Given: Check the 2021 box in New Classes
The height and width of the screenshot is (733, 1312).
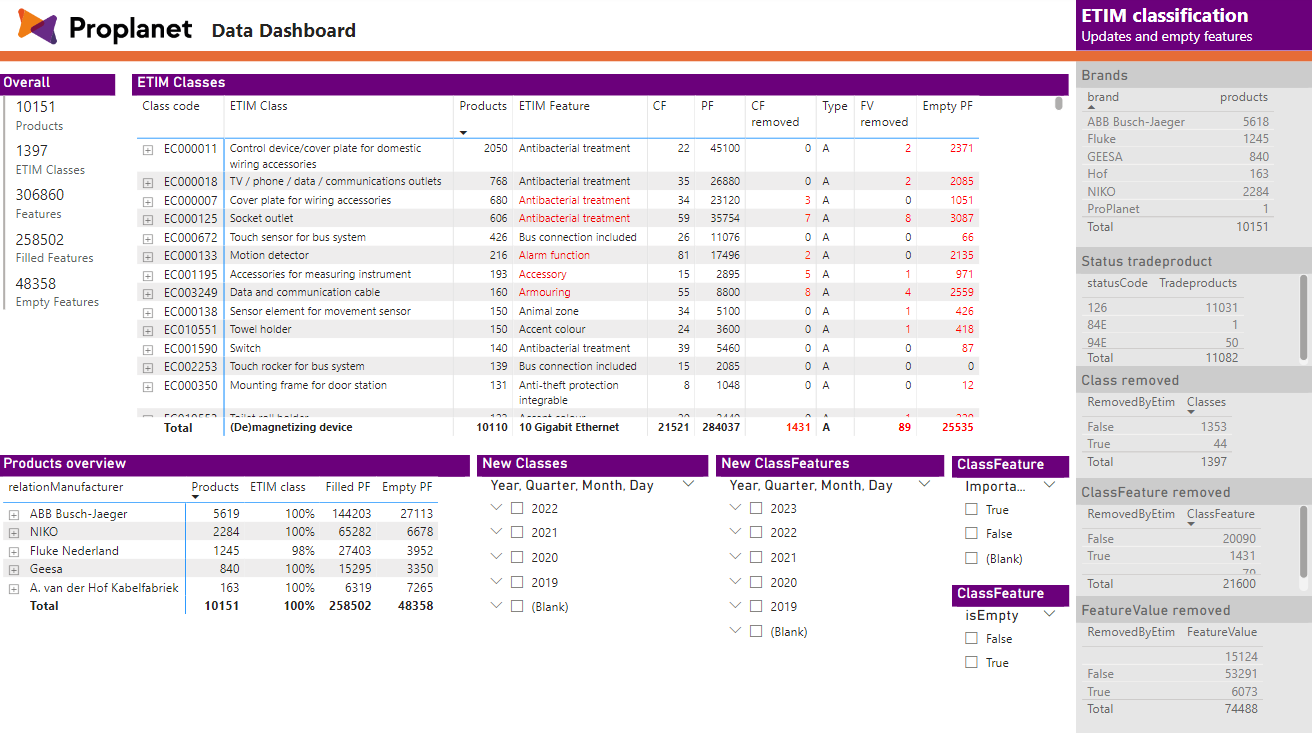Looking at the screenshot, I should point(517,533).
